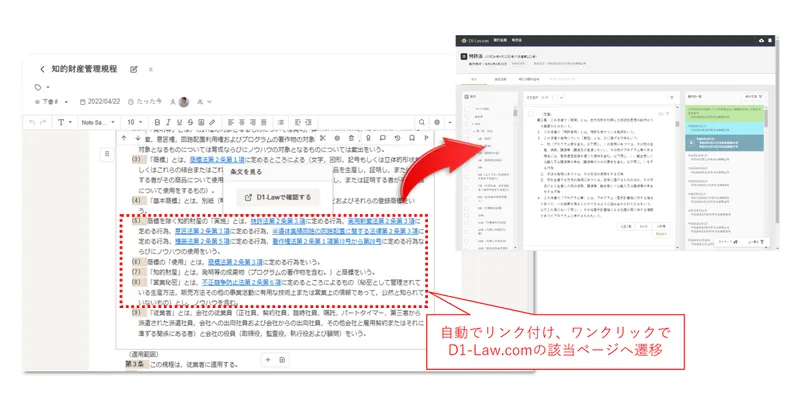Click the search magnifier in editor toolbar
This screenshot has height=420, width=800.
point(422,122)
